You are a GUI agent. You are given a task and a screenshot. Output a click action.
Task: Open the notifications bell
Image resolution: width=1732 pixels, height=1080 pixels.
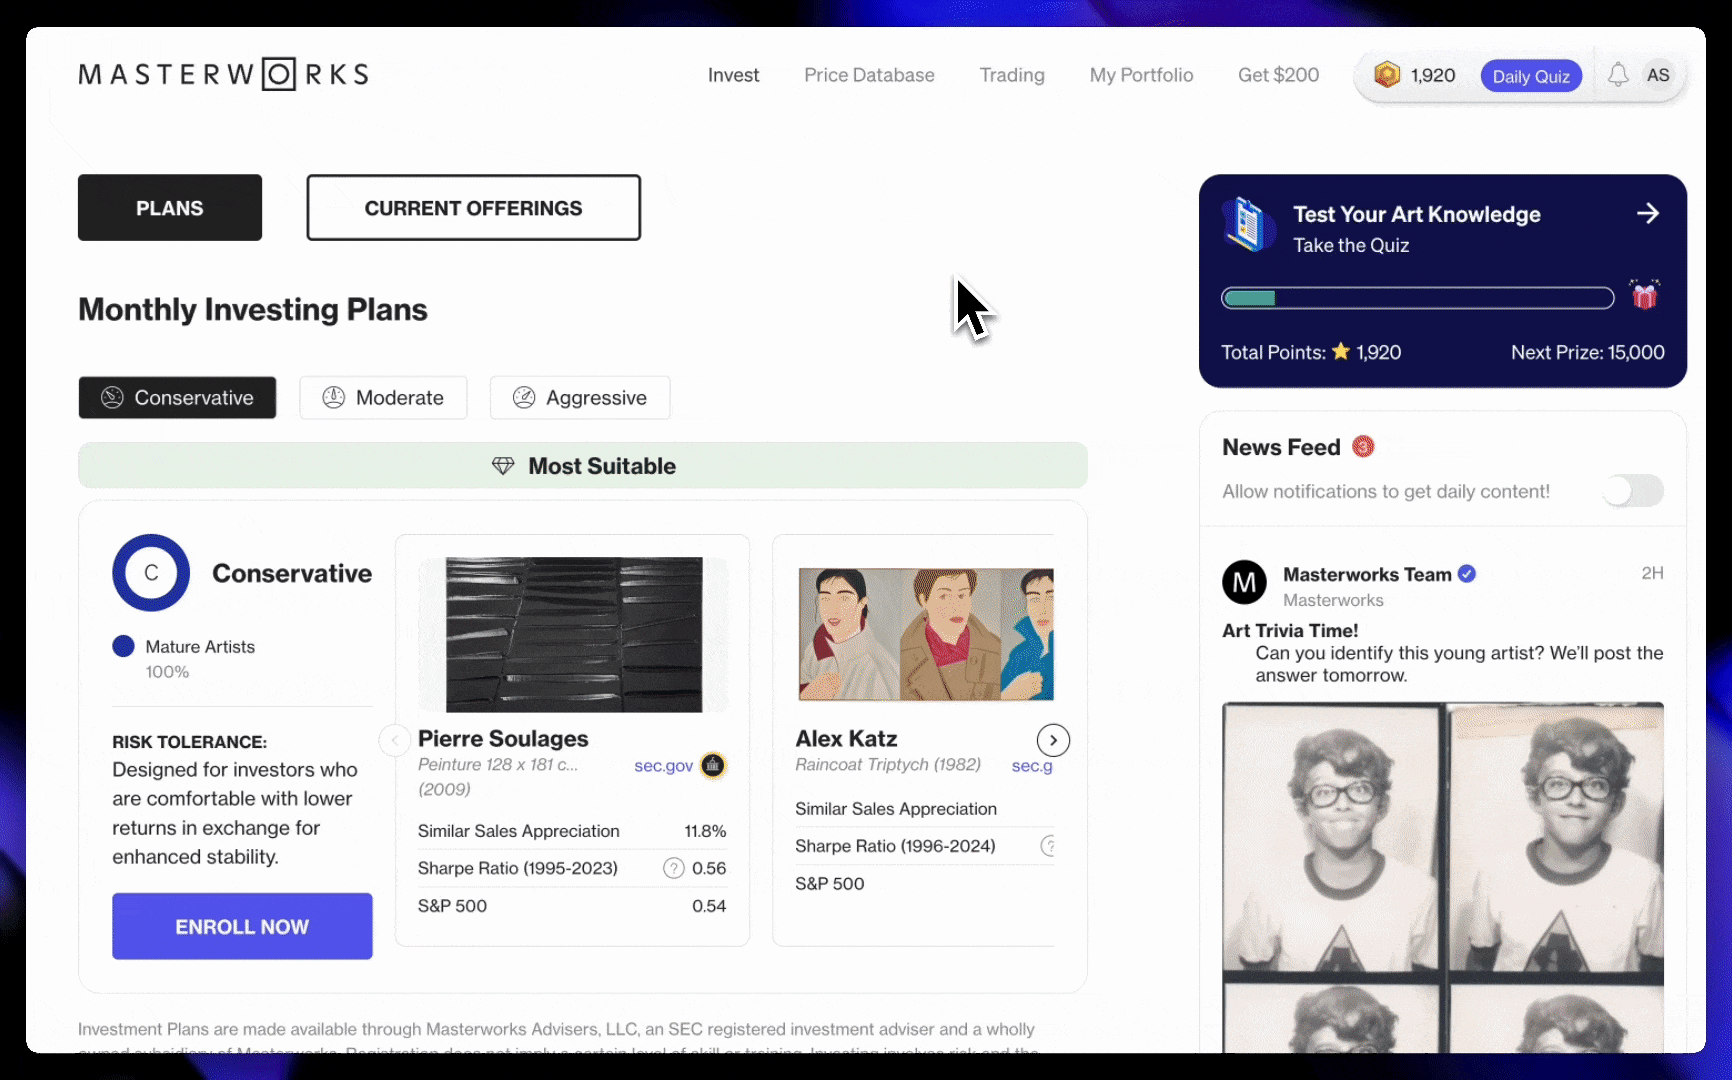(x=1618, y=75)
